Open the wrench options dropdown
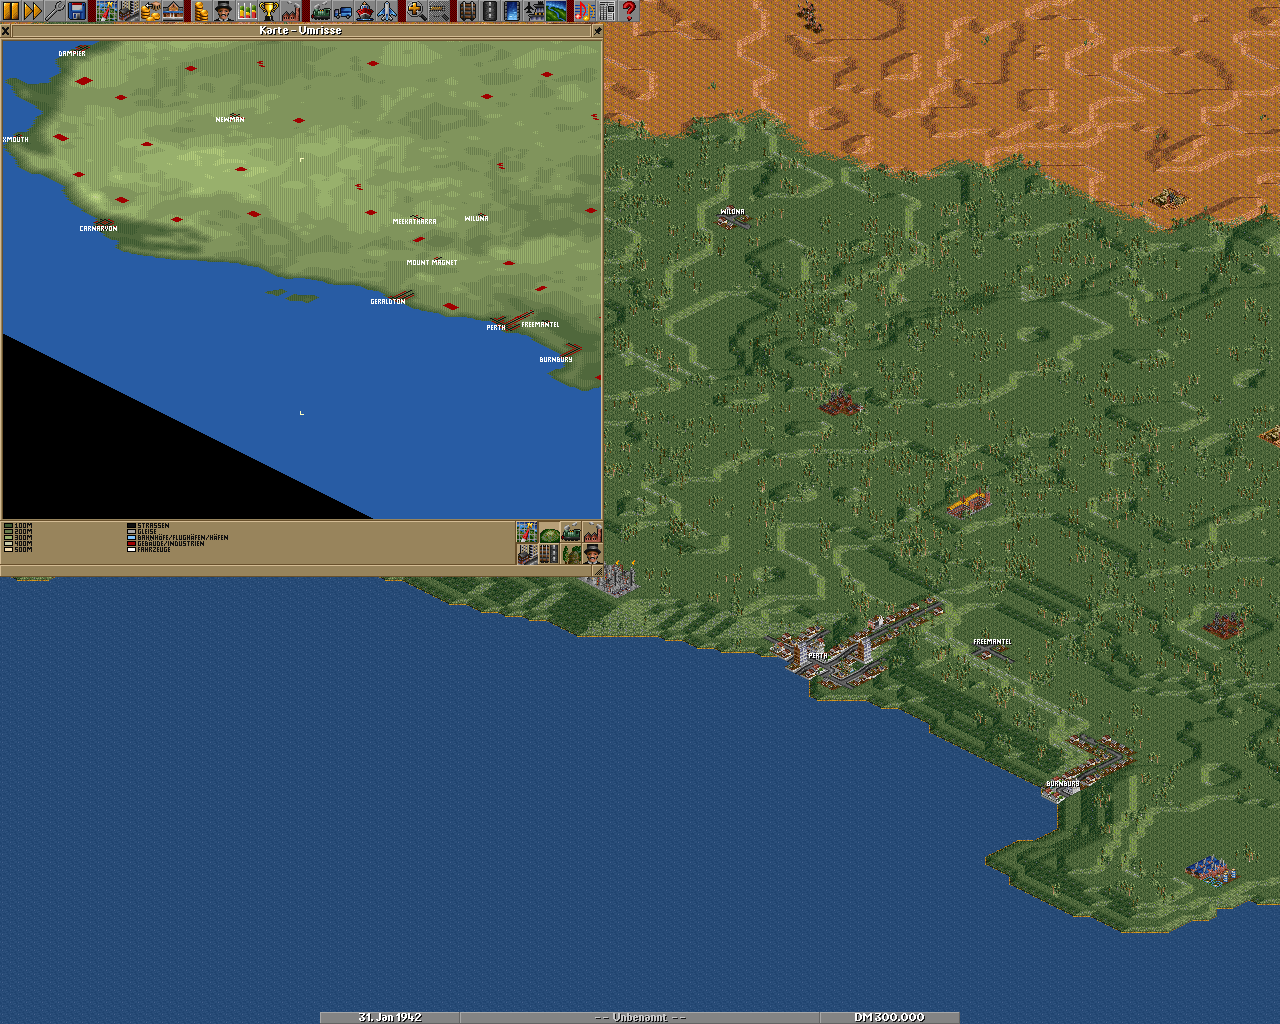The width and height of the screenshot is (1280, 1024). click(55, 11)
